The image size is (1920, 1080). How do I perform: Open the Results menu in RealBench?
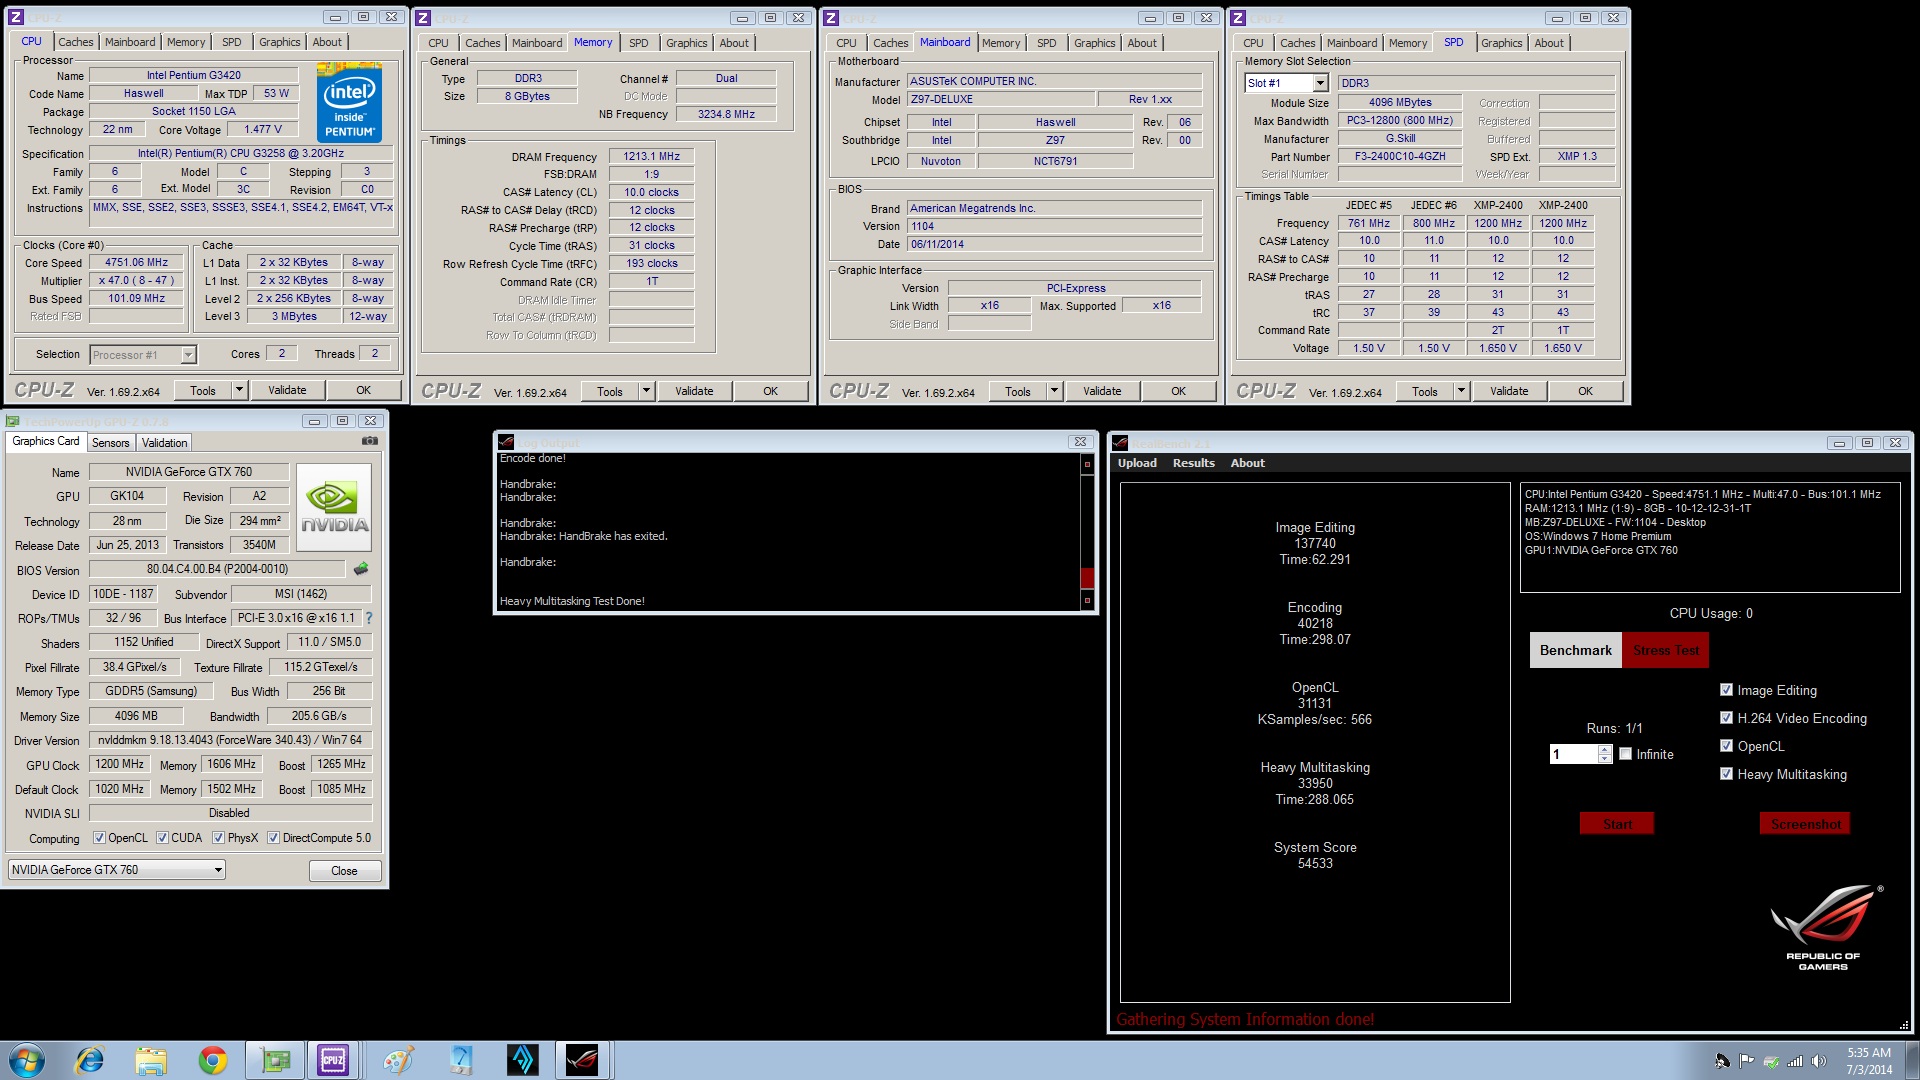pos(1193,463)
